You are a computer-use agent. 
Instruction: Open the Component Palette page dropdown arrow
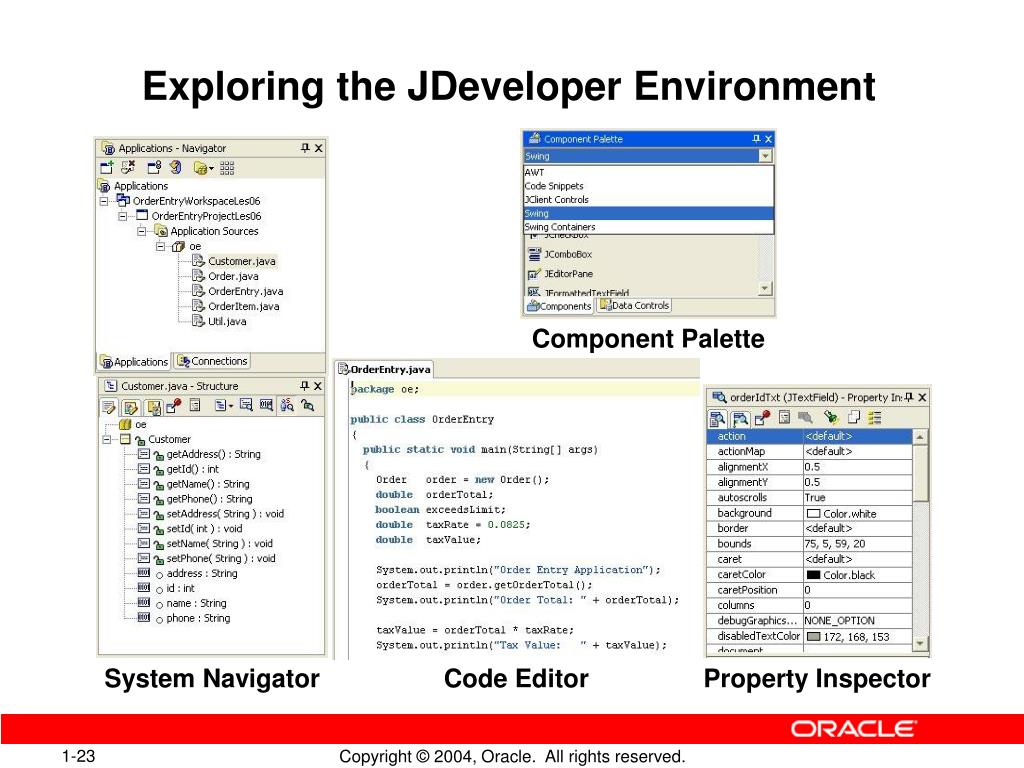click(x=765, y=156)
